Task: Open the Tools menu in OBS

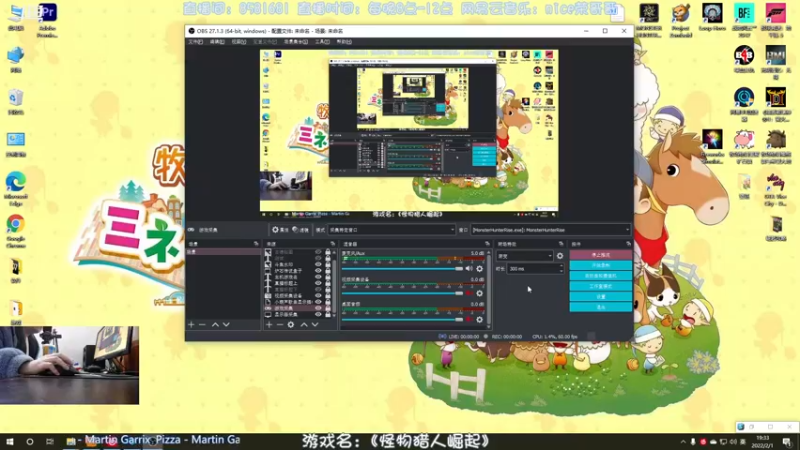Action: pos(322,42)
